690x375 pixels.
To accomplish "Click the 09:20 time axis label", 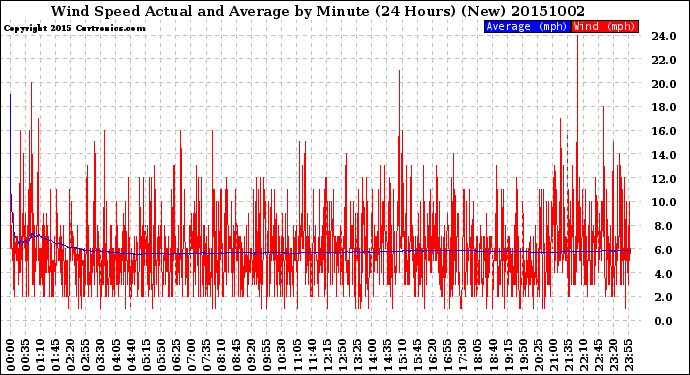I will 252,355.
